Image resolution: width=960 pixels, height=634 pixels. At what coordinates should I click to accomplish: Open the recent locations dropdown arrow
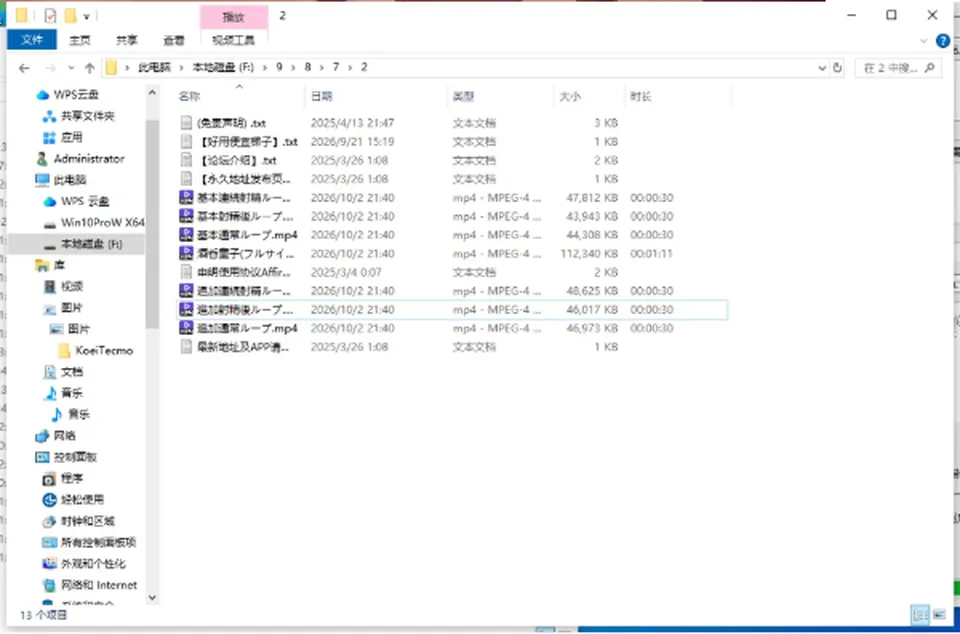click(x=71, y=68)
